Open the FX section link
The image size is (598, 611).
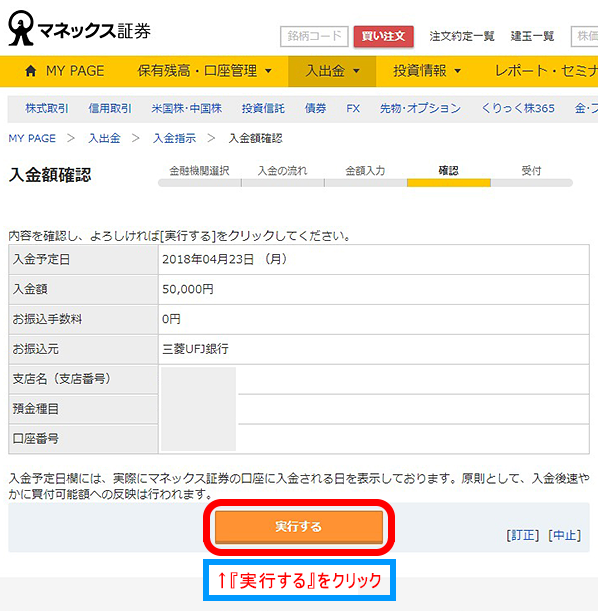click(x=353, y=108)
